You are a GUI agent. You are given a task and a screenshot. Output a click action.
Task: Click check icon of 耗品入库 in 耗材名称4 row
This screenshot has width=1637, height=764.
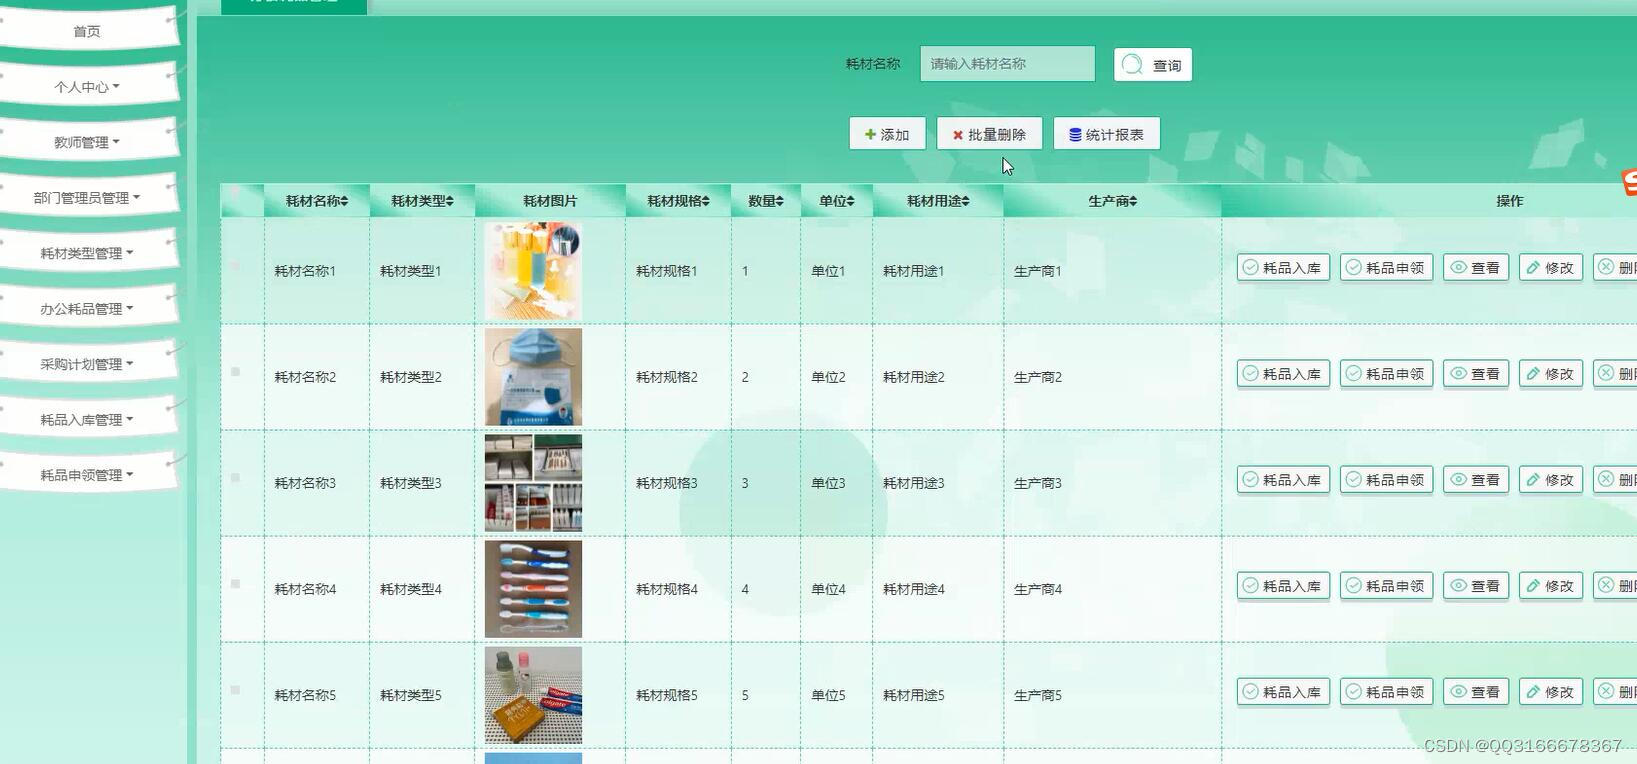coord(1250,585)
